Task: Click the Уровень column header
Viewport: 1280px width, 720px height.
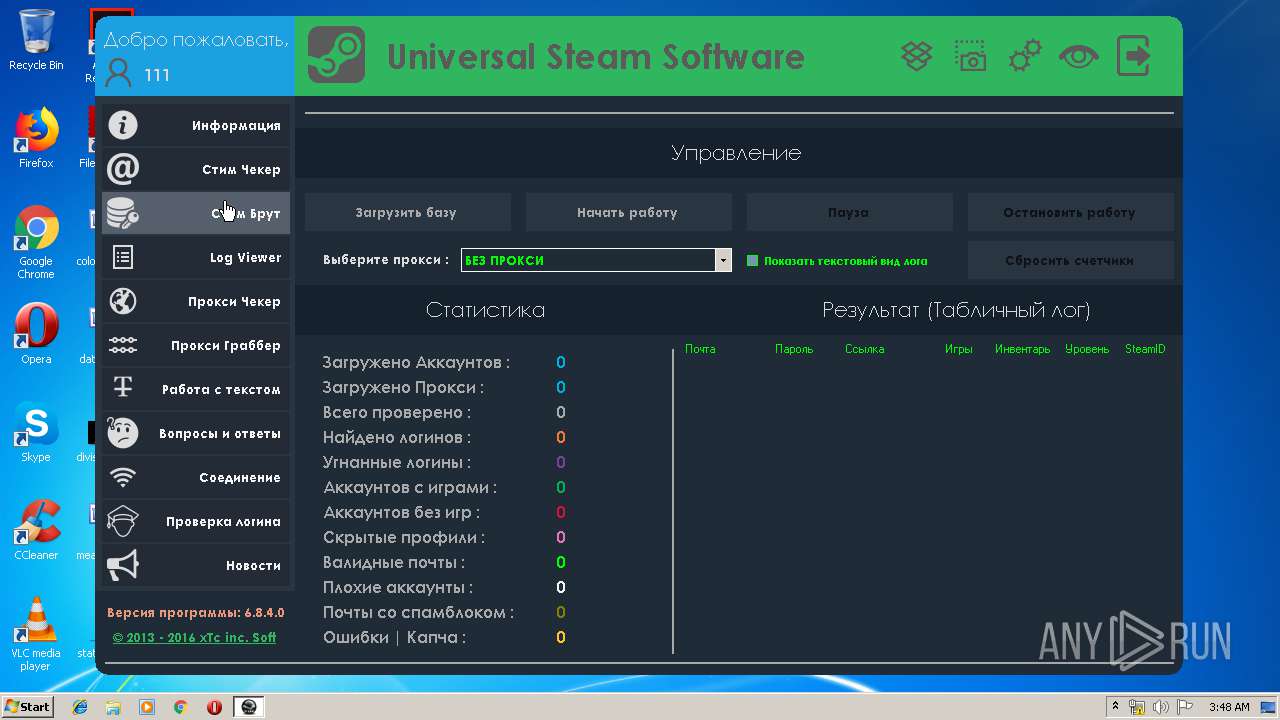Action: tap(1087, 349)
